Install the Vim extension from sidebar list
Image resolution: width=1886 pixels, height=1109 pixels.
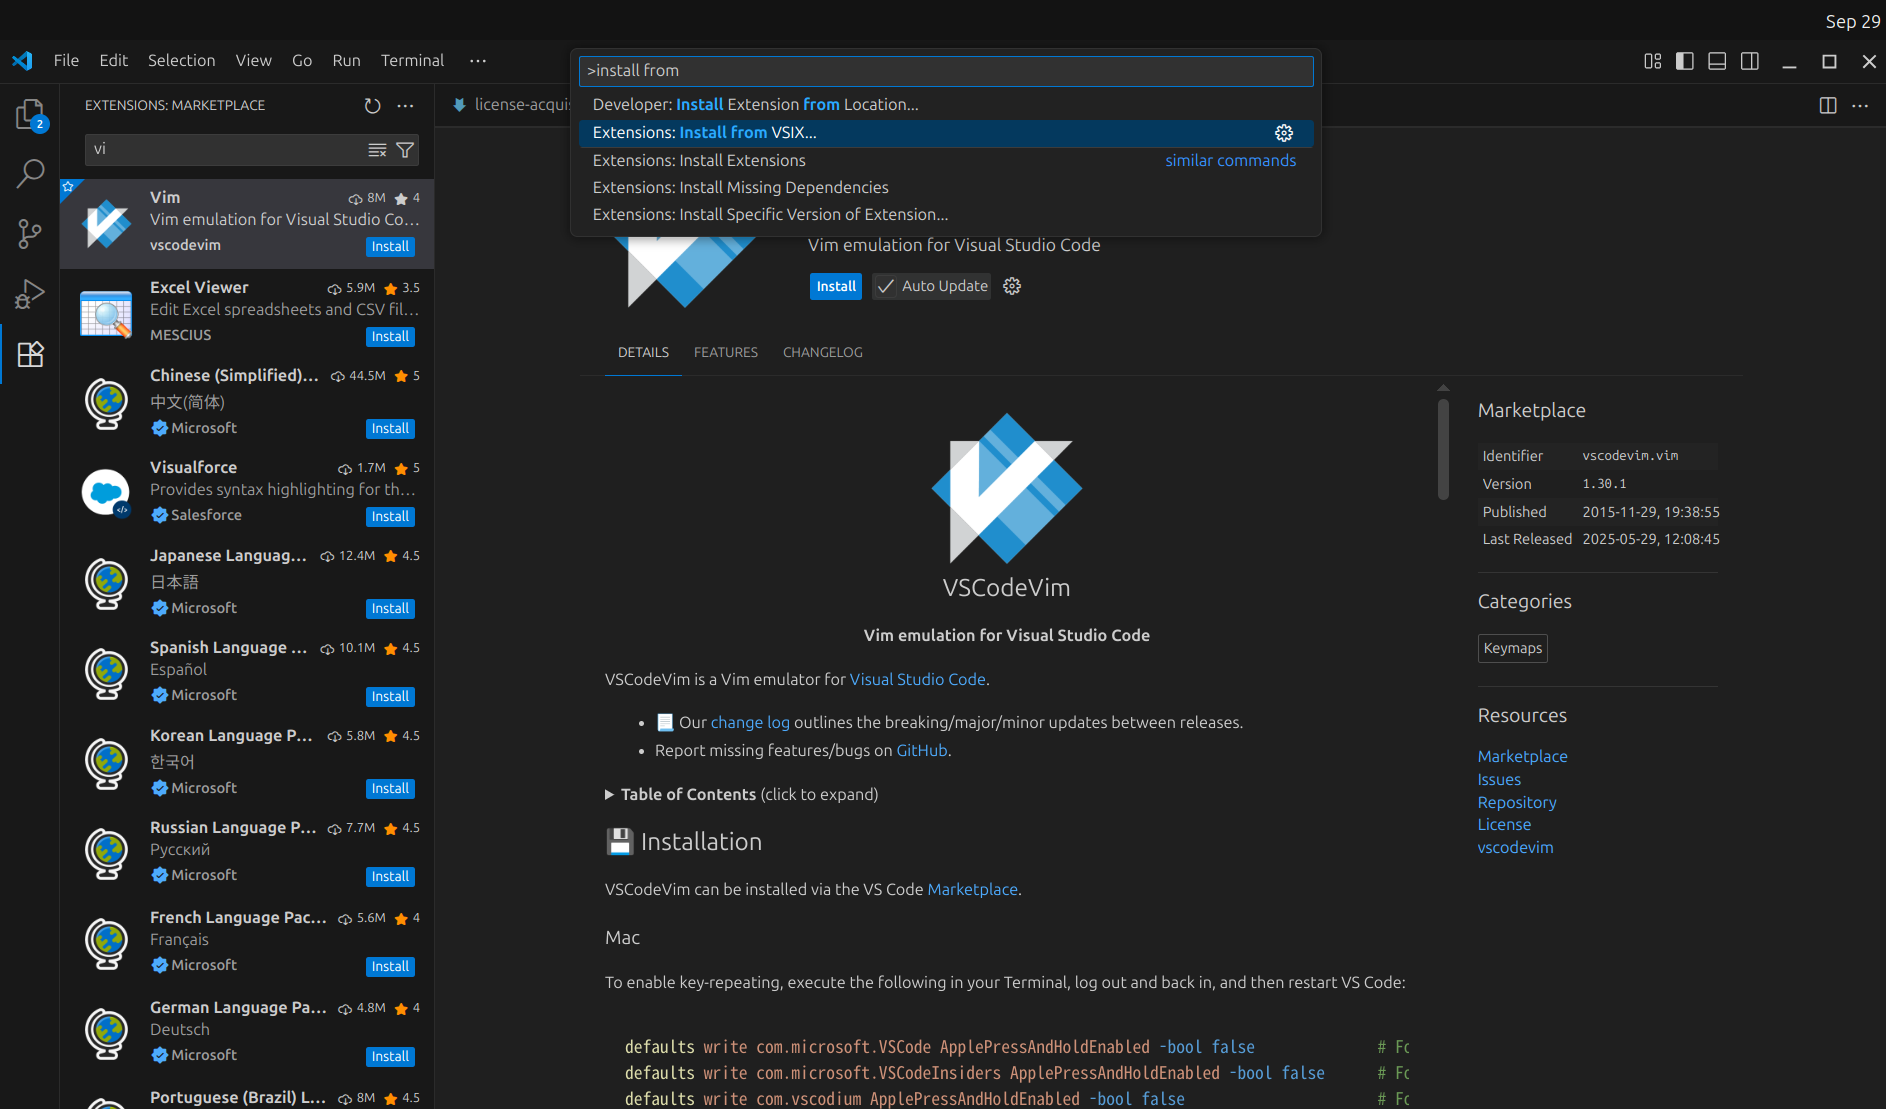[x=390, y=247]
